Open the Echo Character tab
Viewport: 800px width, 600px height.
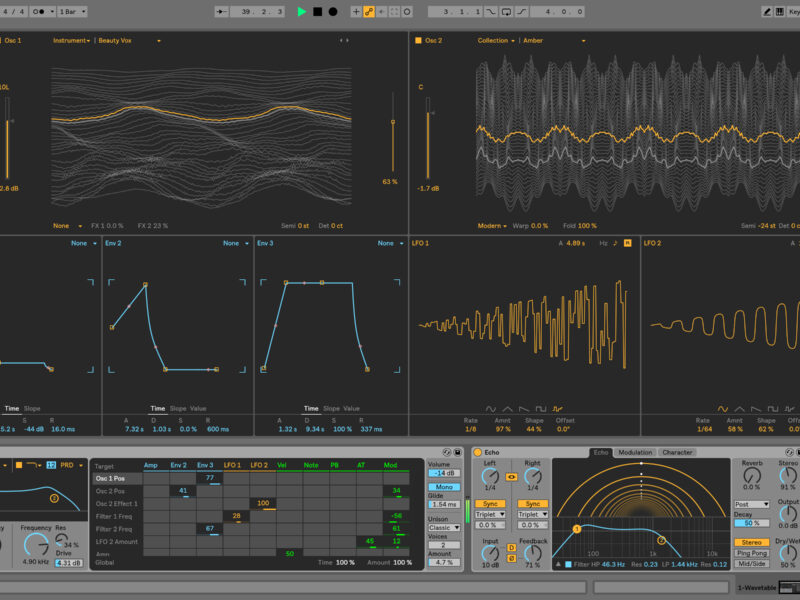tap(677, 453)
